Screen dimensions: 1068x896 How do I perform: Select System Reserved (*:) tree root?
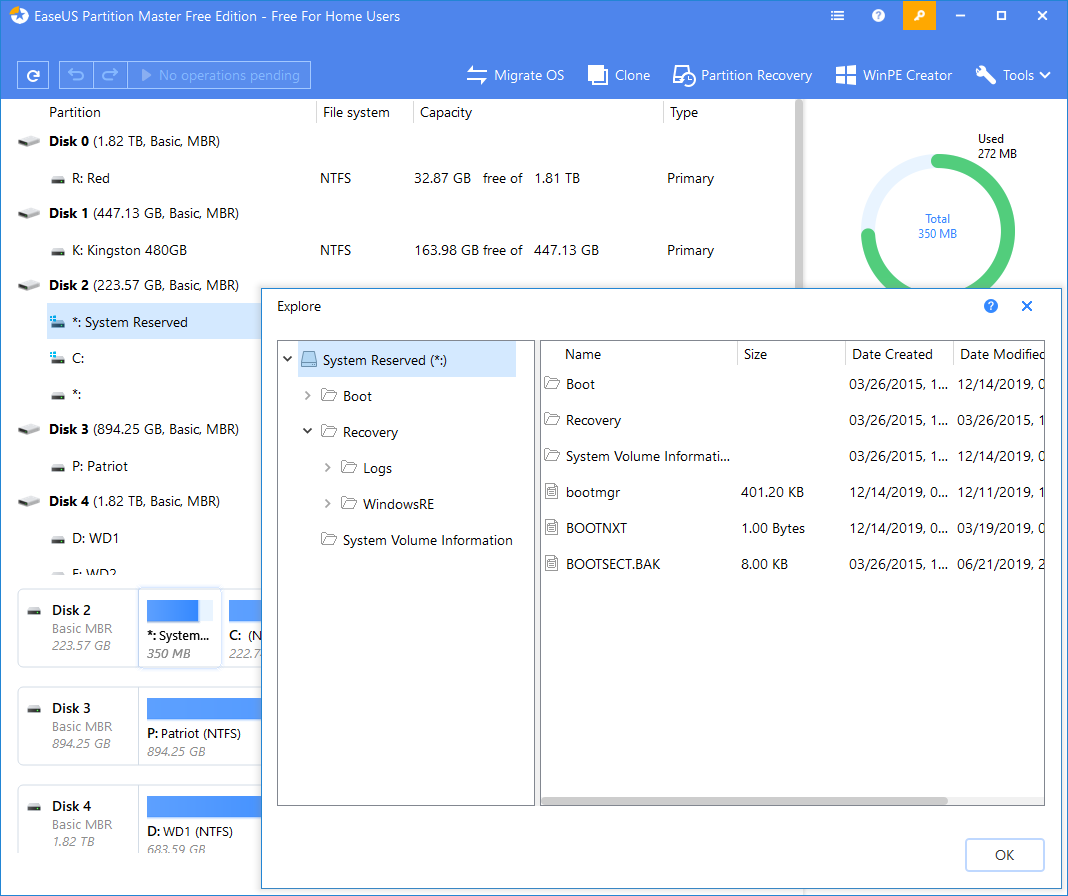pyautogui.click(x=407, y=360)
